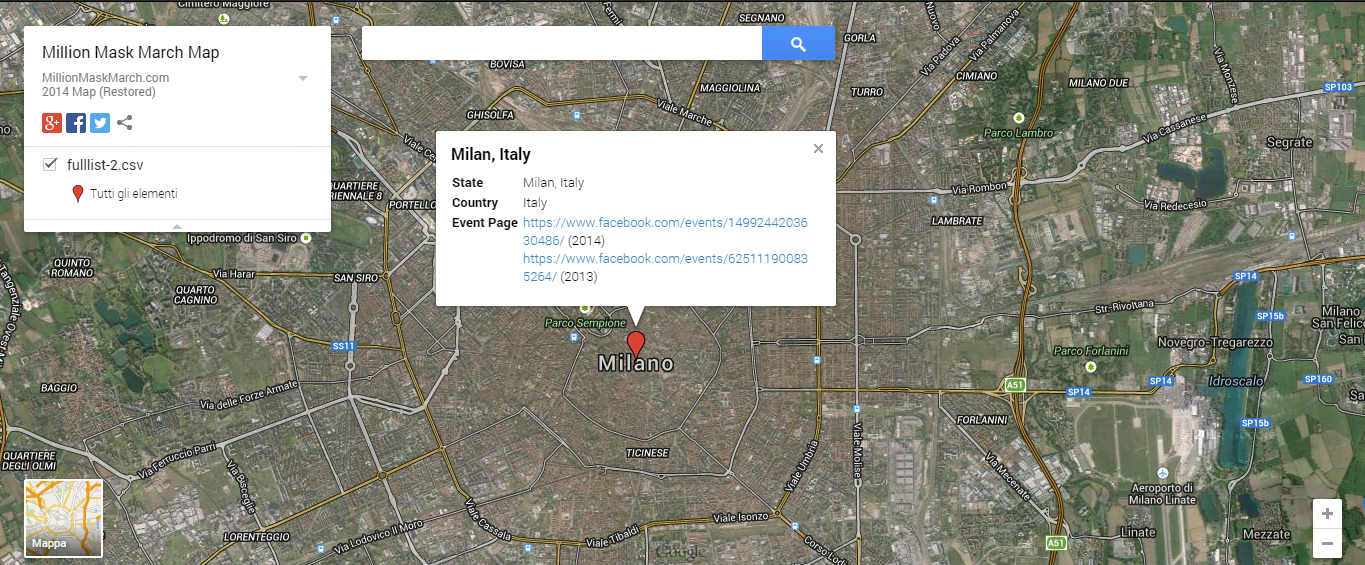Share map on Twitter
Image resolution: width=1365 pixels, height=565 pixels.
point(100,123)
